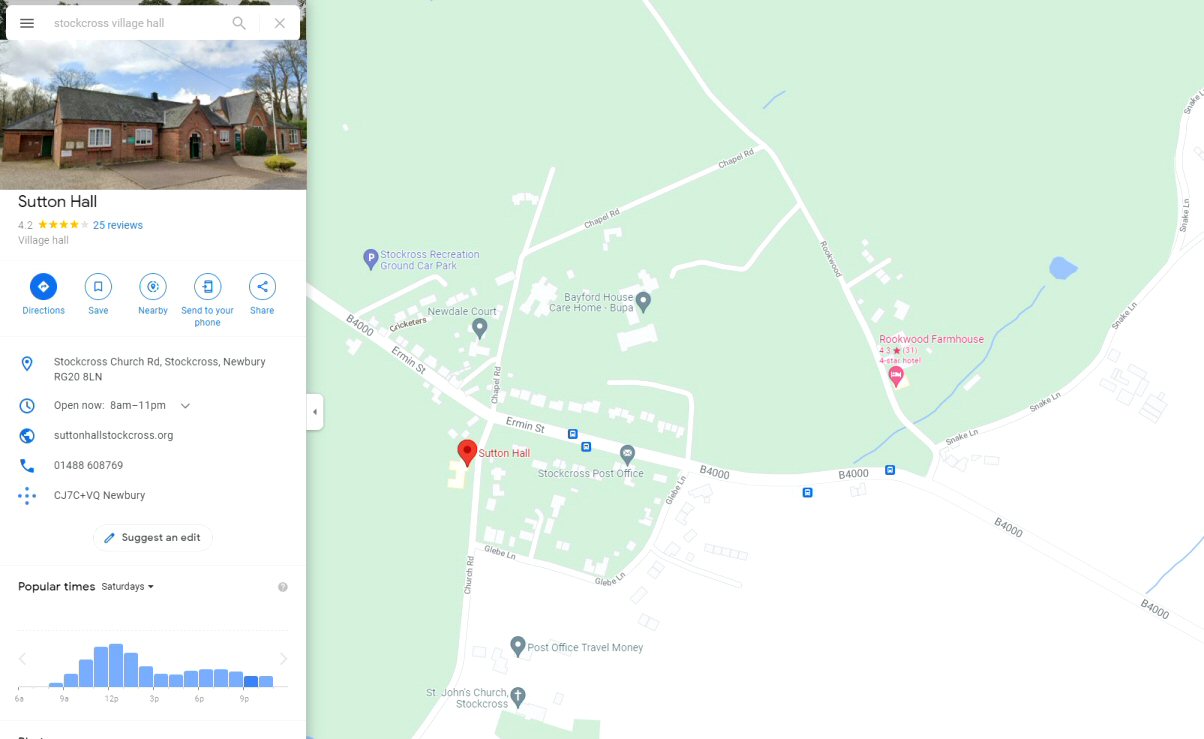Click Send to your phone icon
The height and width of the screenshot is (739, 1204).
[207, 287]
